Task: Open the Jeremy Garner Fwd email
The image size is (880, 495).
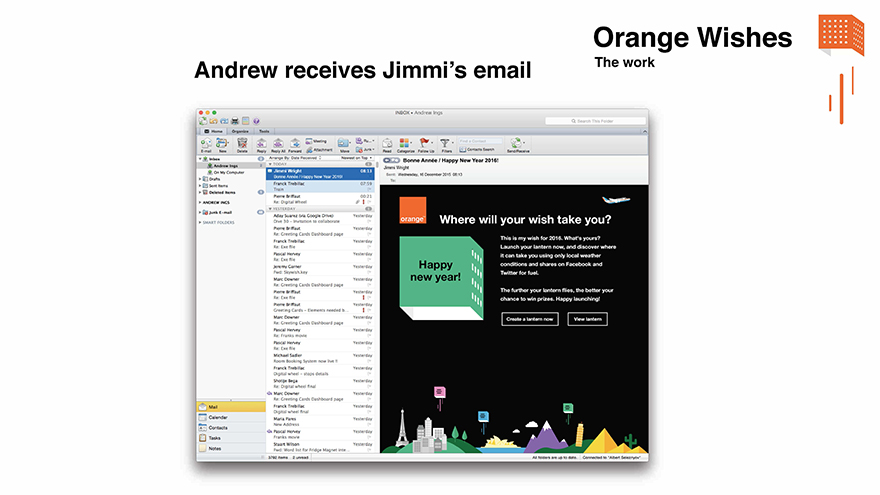Action: [320, 269]
